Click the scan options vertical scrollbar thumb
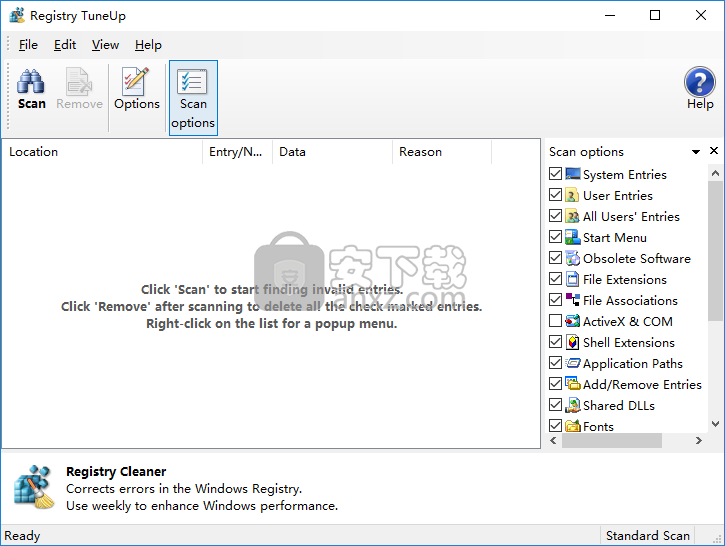The height and width of the screenshot is (546, 725). point(715,251)
